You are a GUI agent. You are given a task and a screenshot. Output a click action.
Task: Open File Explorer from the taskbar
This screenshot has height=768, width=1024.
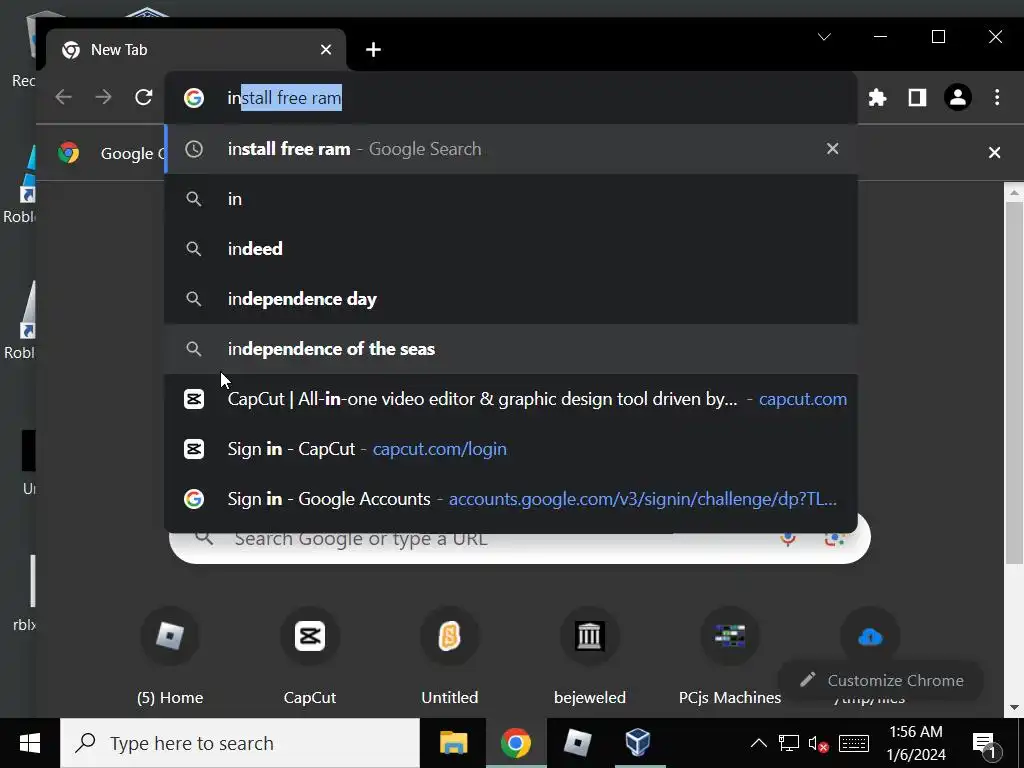point(454,743)
